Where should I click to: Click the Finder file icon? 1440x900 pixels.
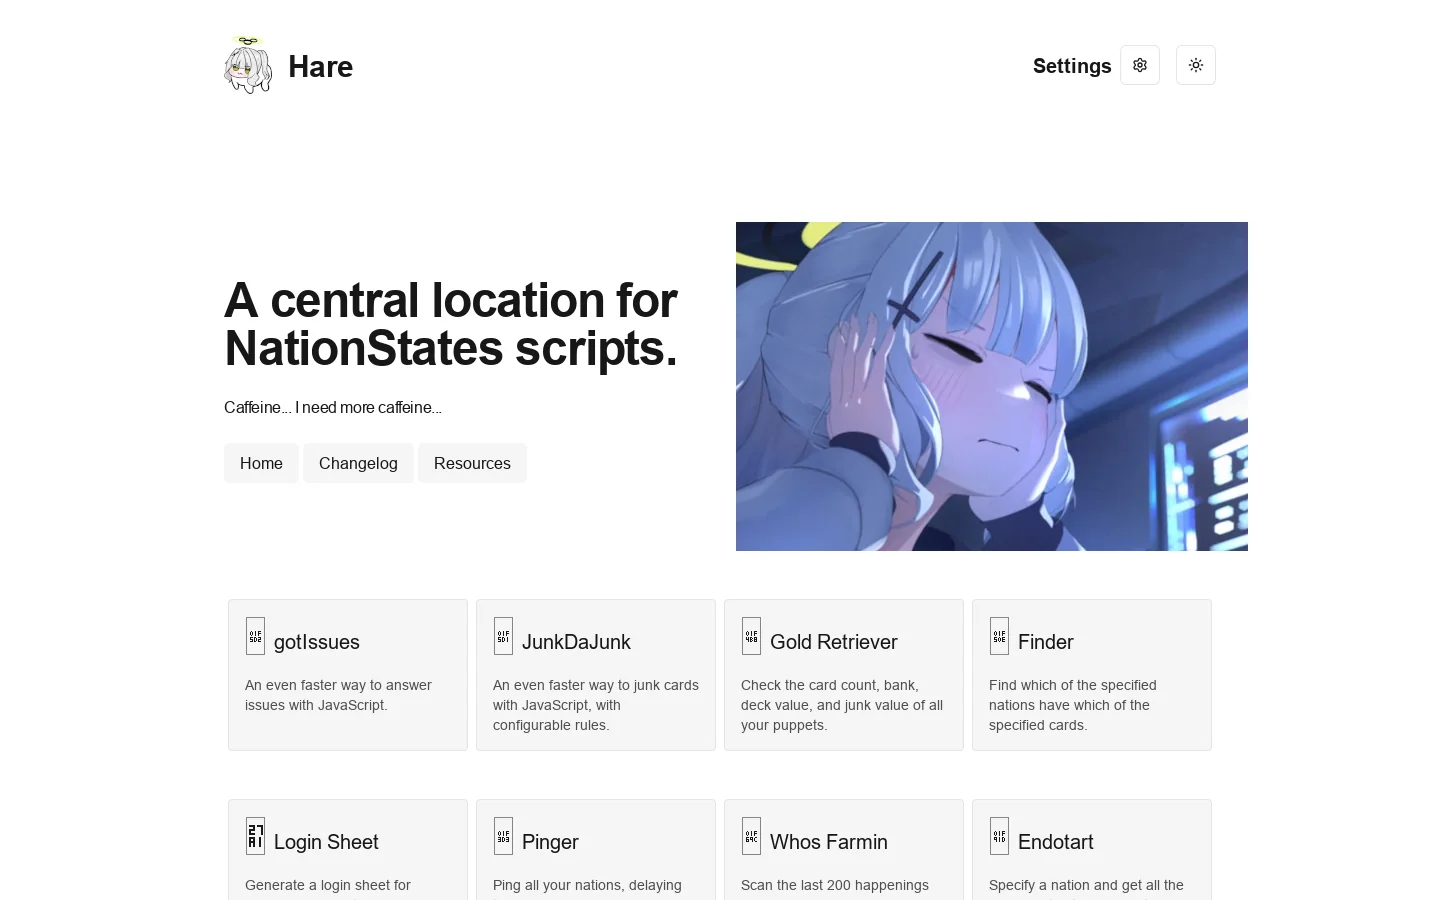coord(999,636)
